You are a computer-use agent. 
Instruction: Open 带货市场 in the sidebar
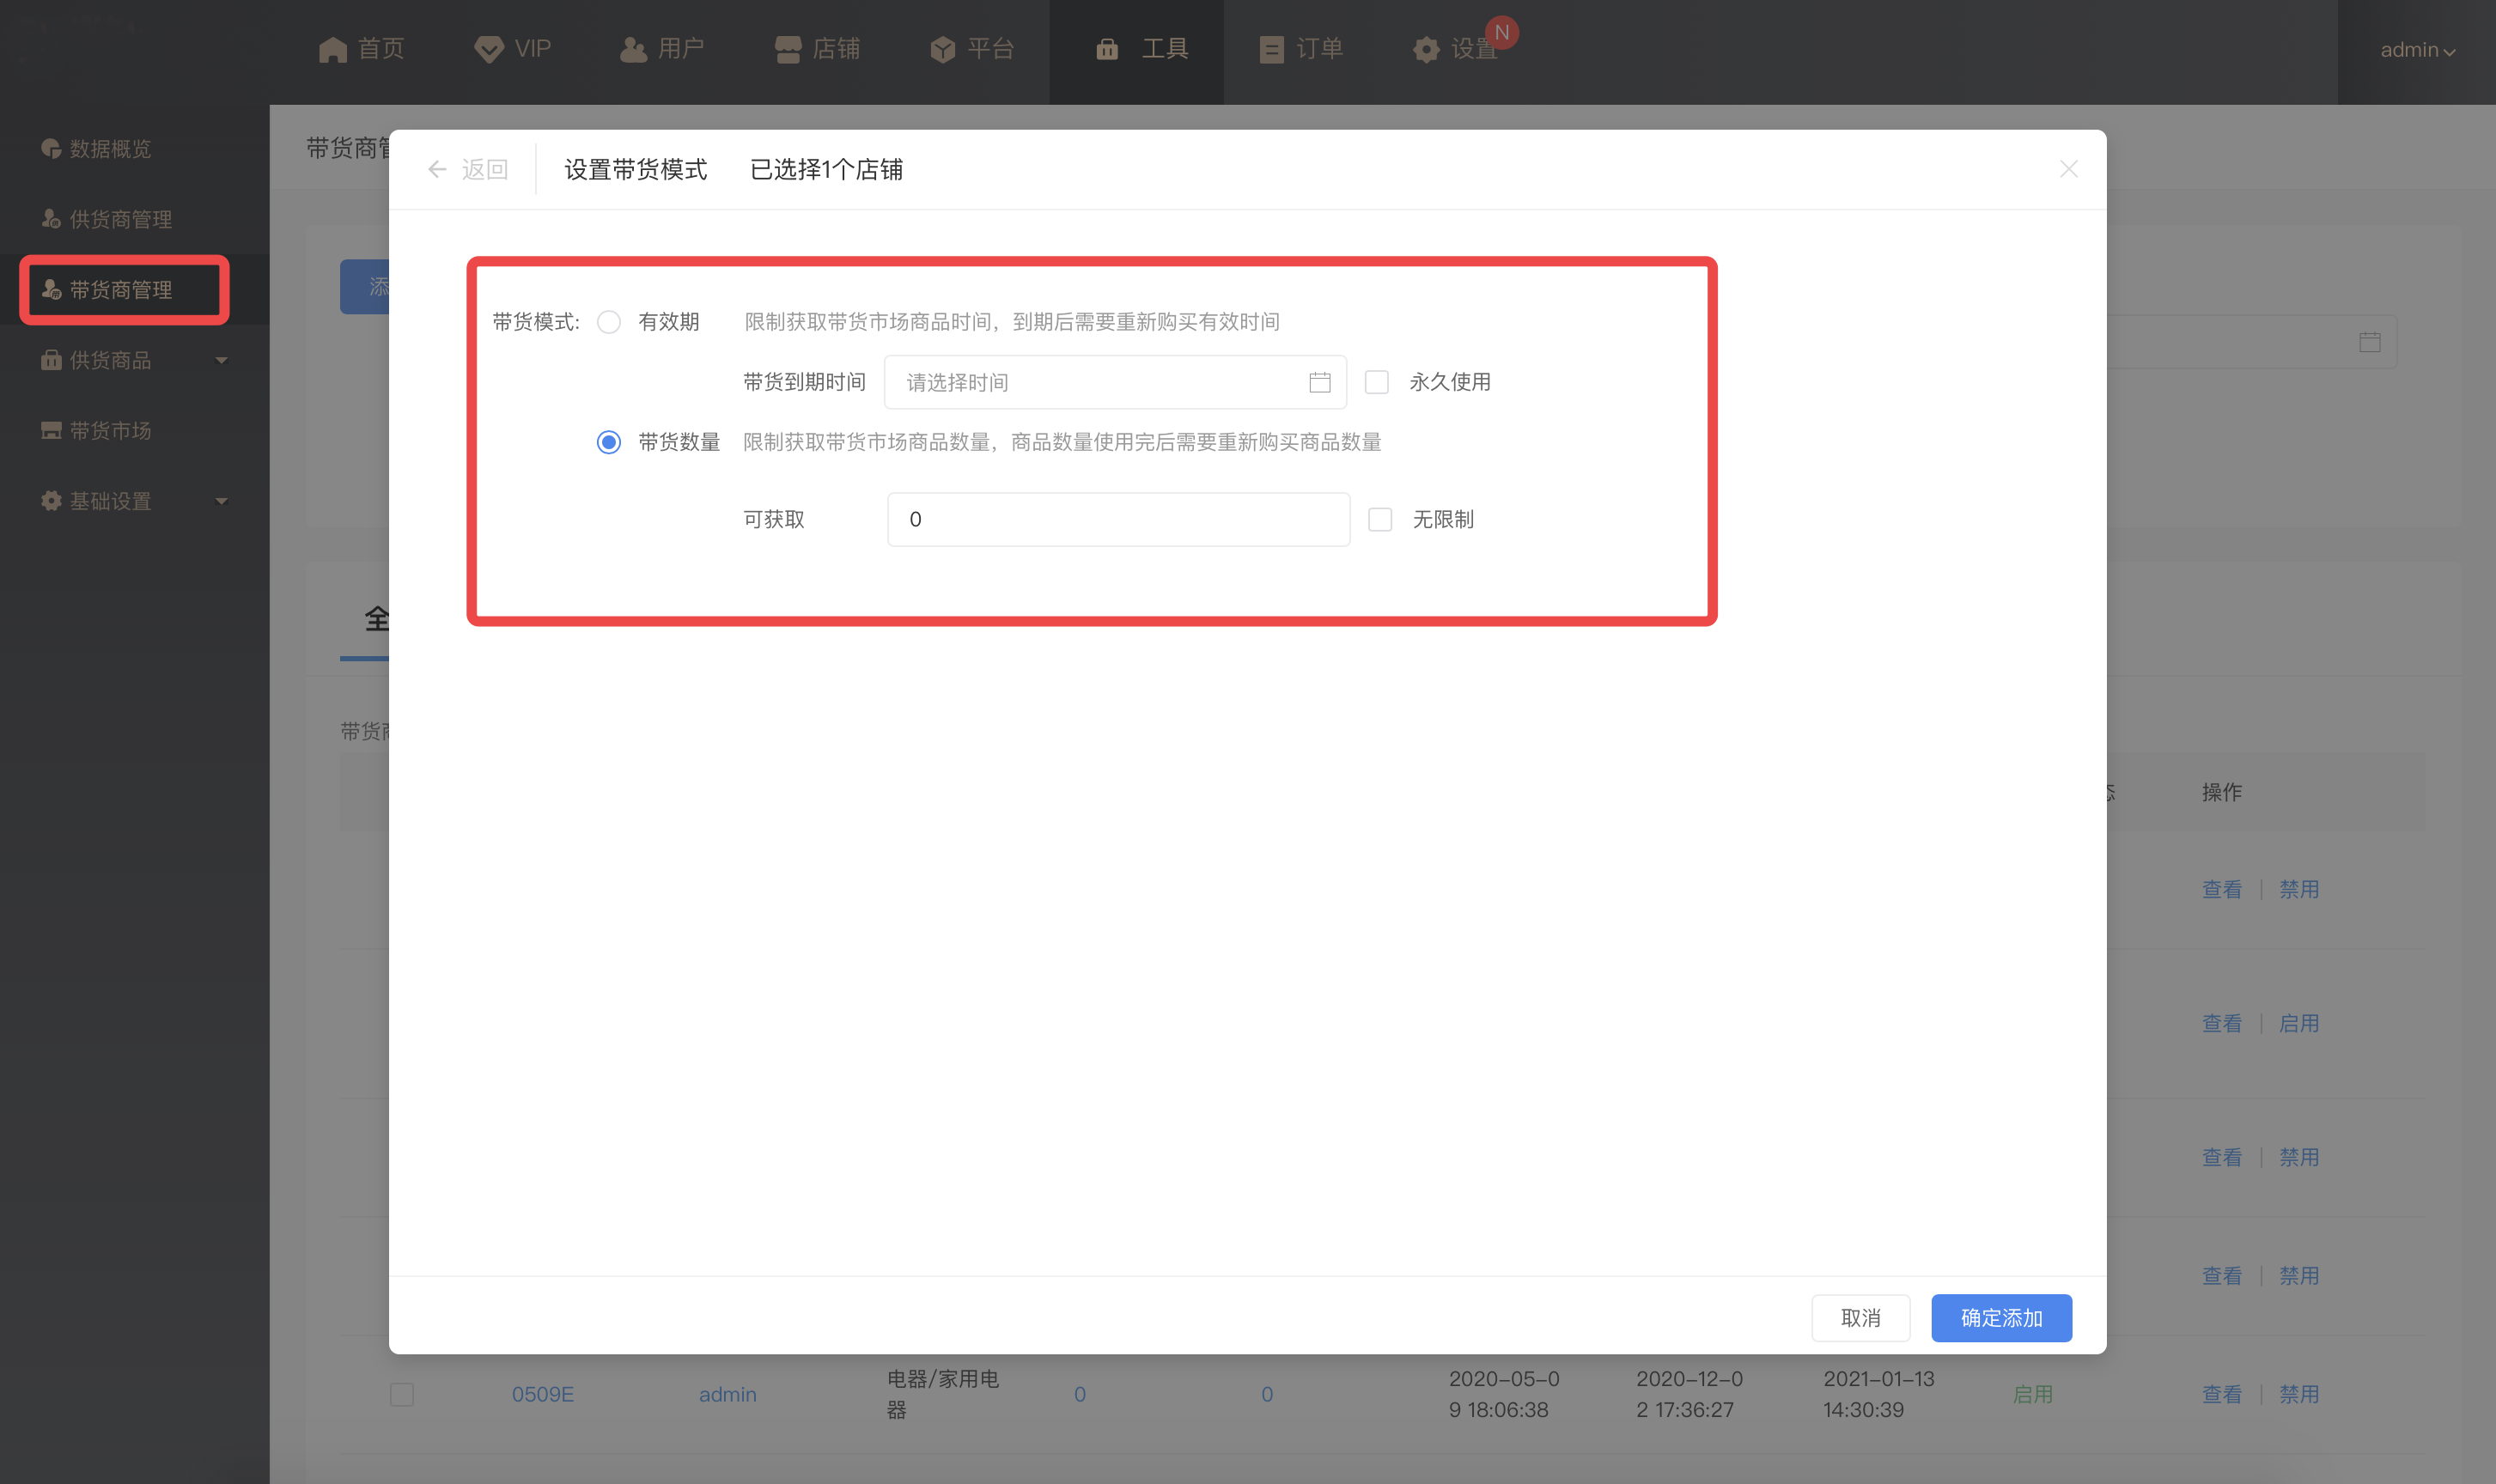tap(110, 430)
